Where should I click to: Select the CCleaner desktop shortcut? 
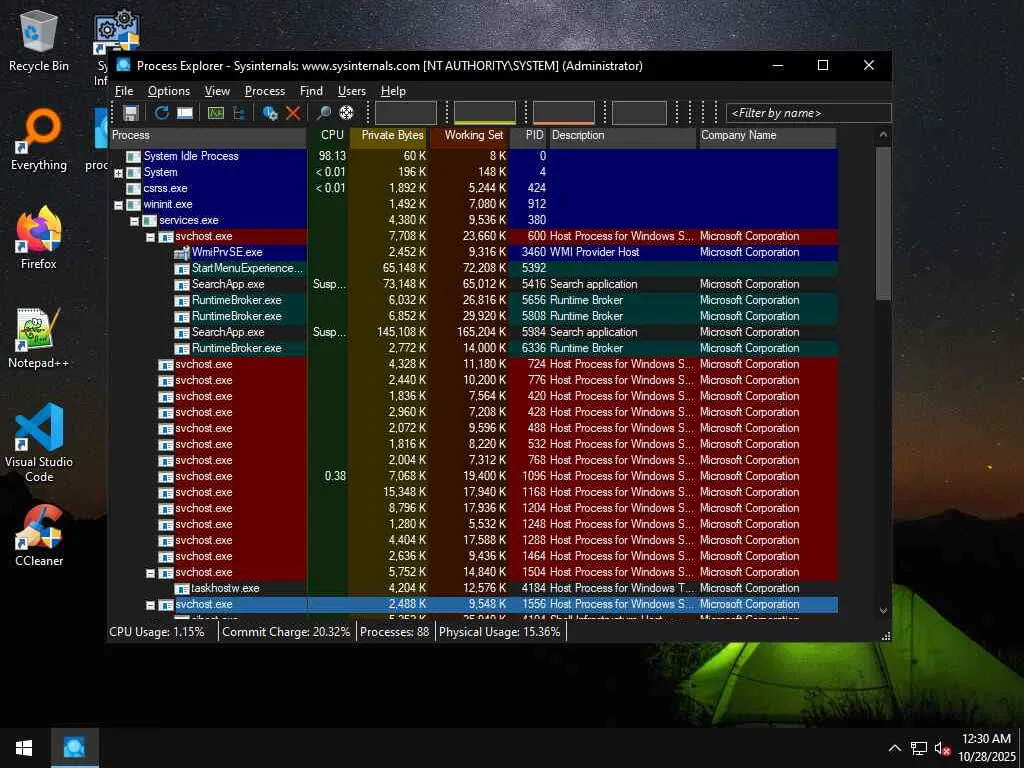(39, 536)
